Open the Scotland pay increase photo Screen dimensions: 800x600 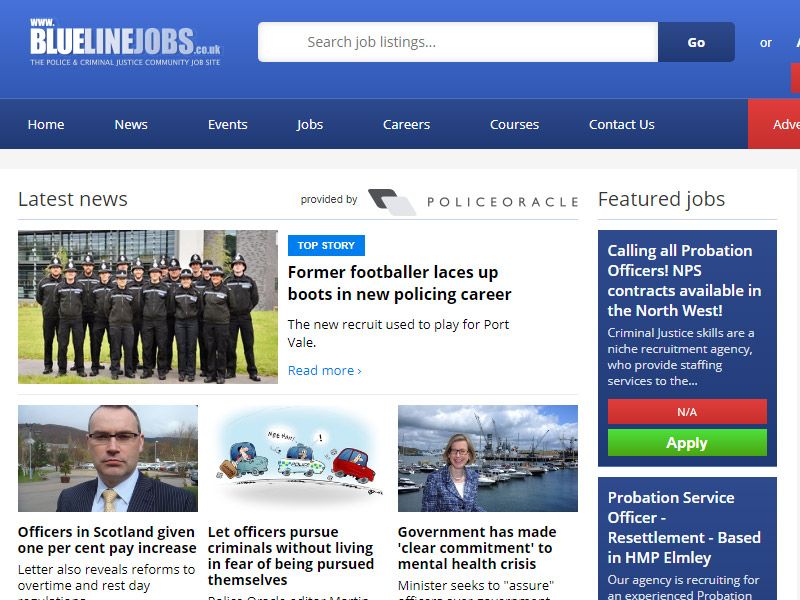pos(108,458)
